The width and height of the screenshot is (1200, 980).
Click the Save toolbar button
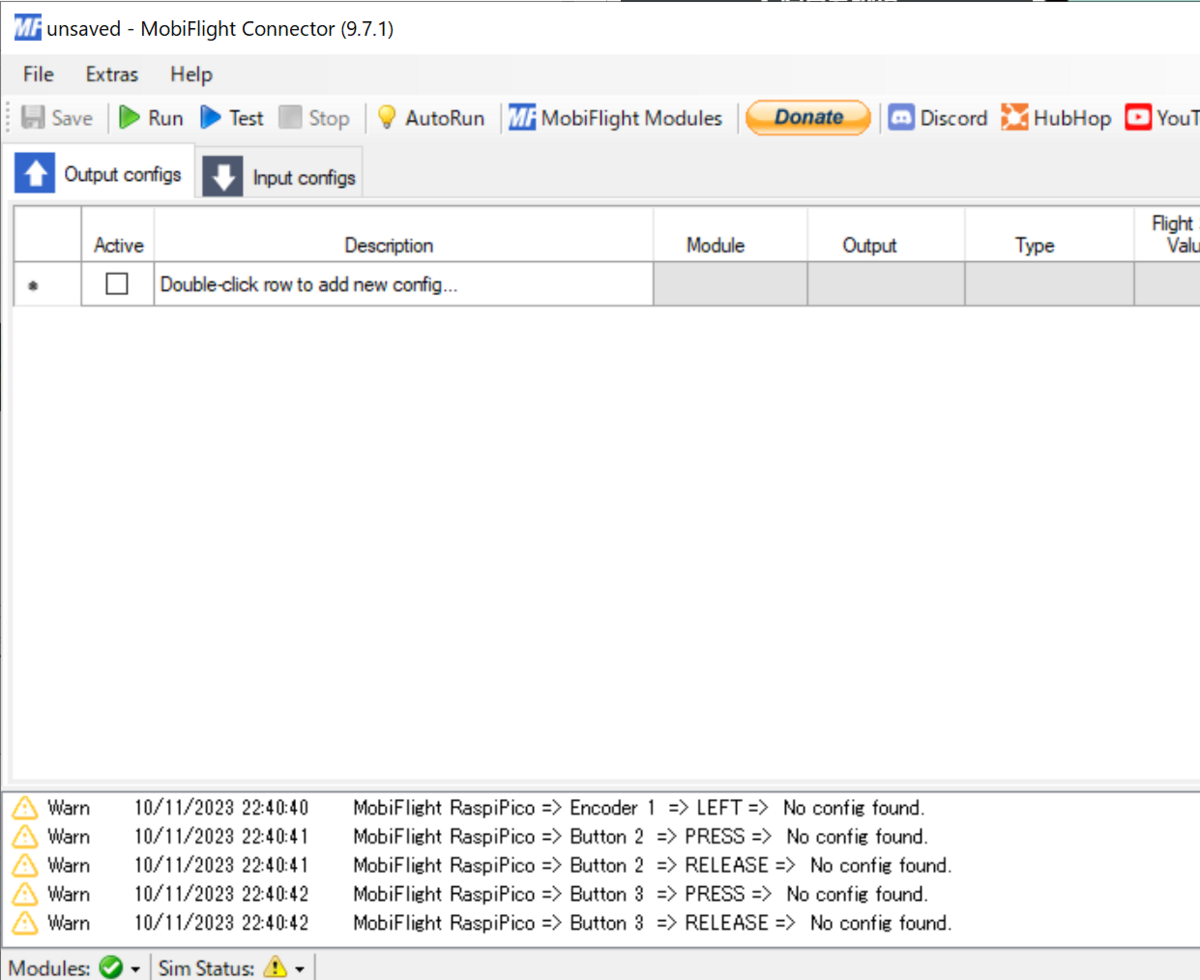coord(57,118)
